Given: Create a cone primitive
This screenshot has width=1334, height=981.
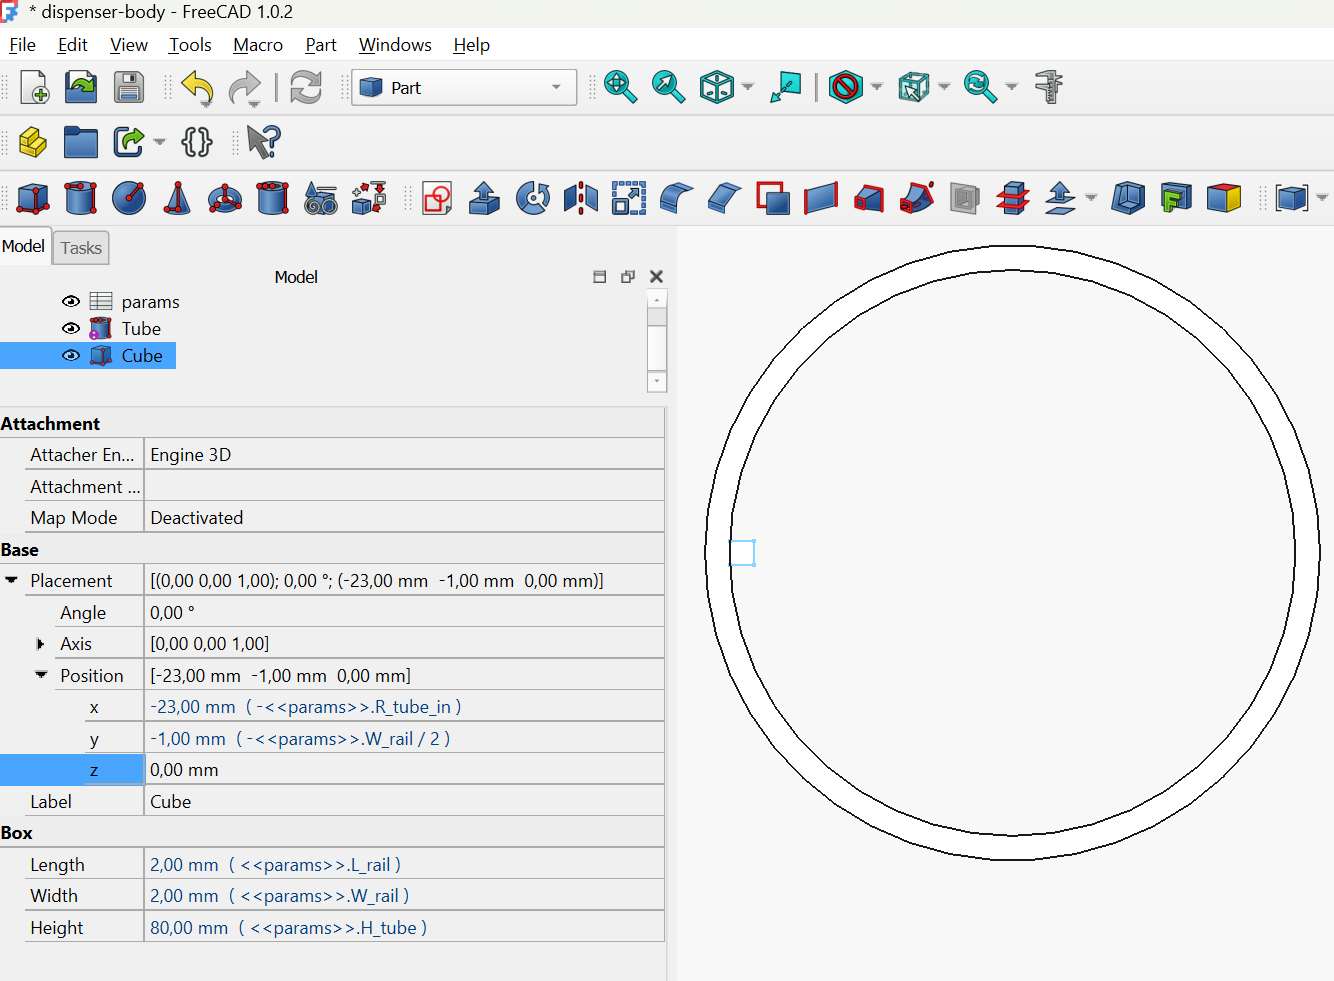Looking at the screenshot, I should (x=177, y=198).
